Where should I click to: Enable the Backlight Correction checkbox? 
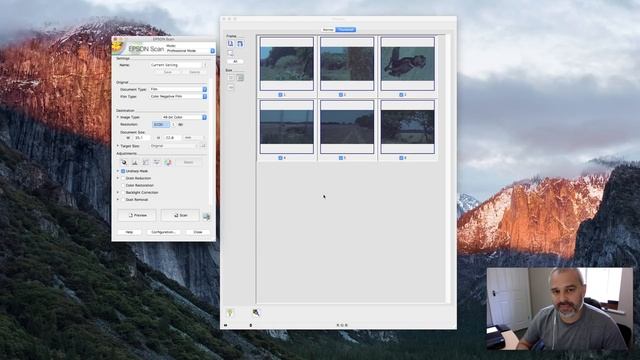coord(123,192)
